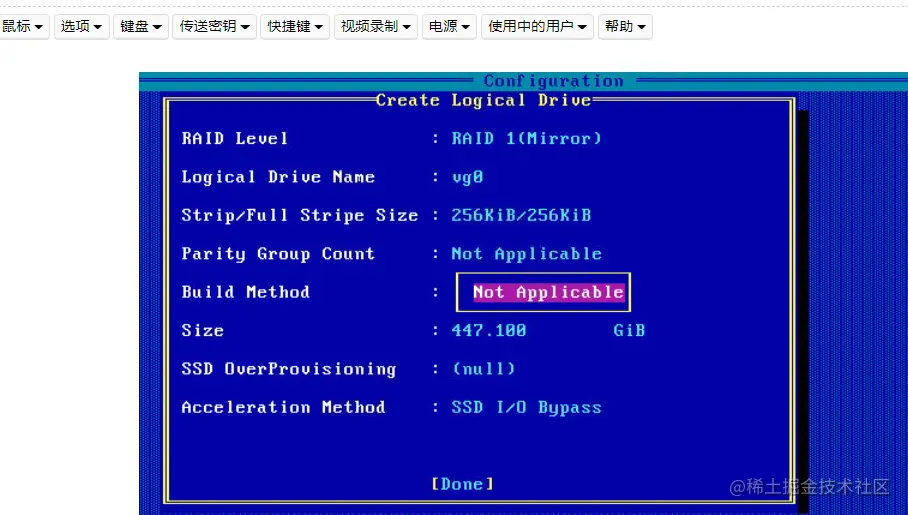Open the 使用中的用户 dropdown menu
The height and width of the screenshot is (515, 908).
coord(537,27)
